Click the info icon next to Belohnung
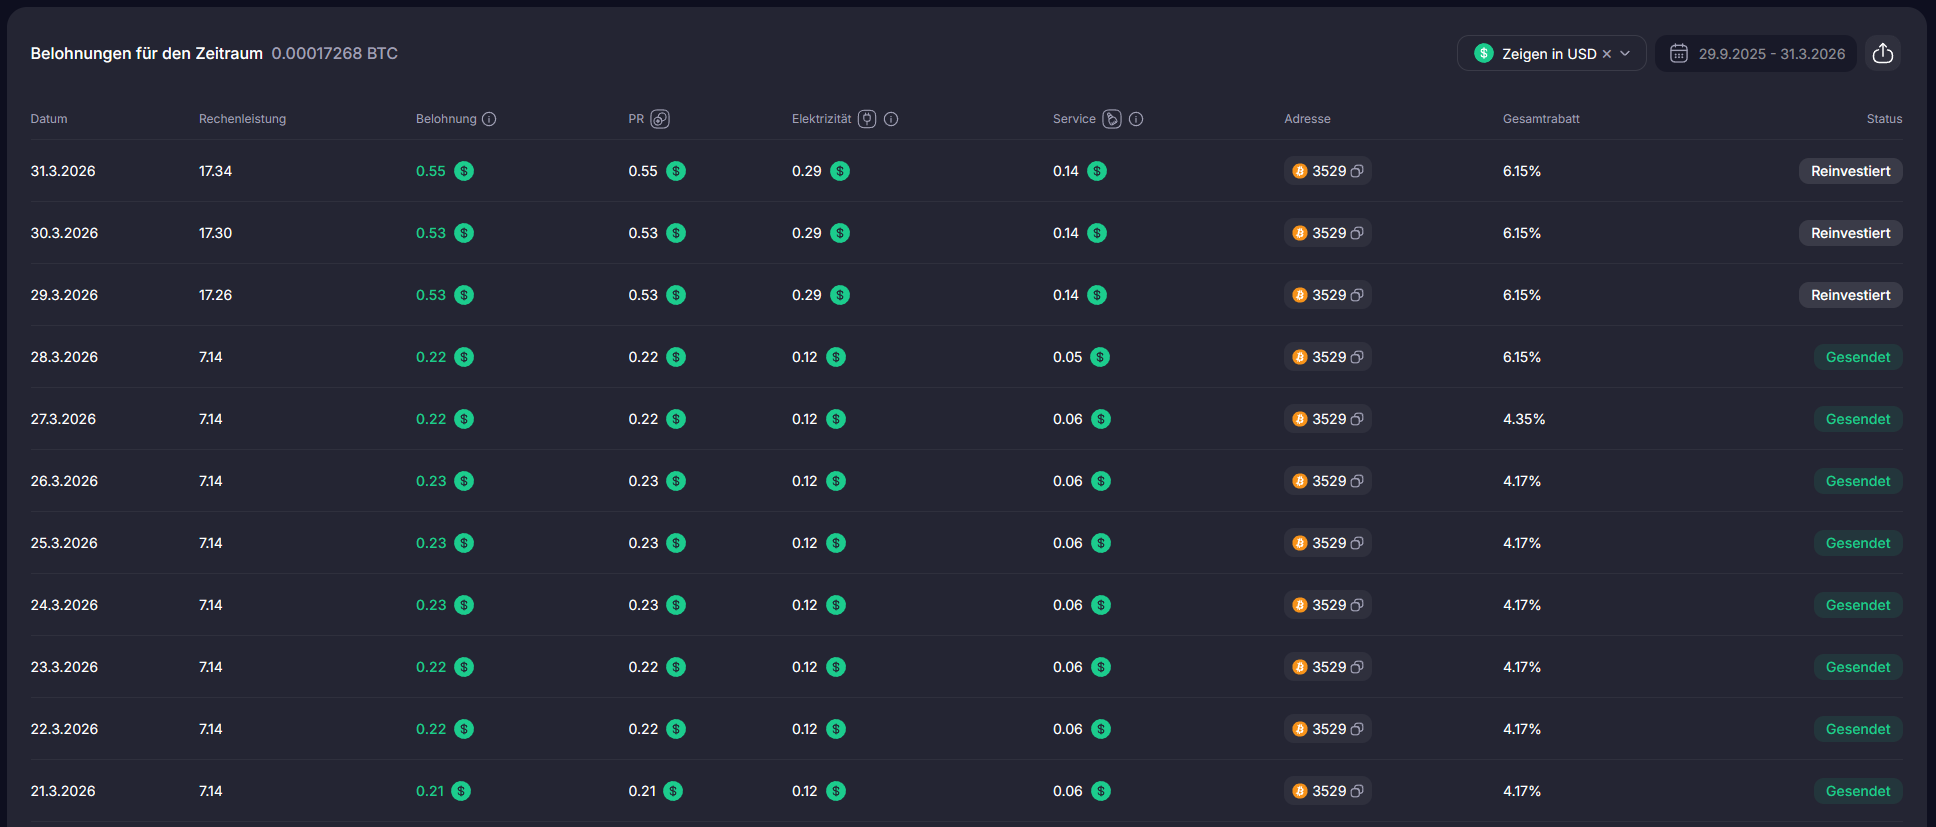This screenshot has height=827, width=1936. [489, 119]
